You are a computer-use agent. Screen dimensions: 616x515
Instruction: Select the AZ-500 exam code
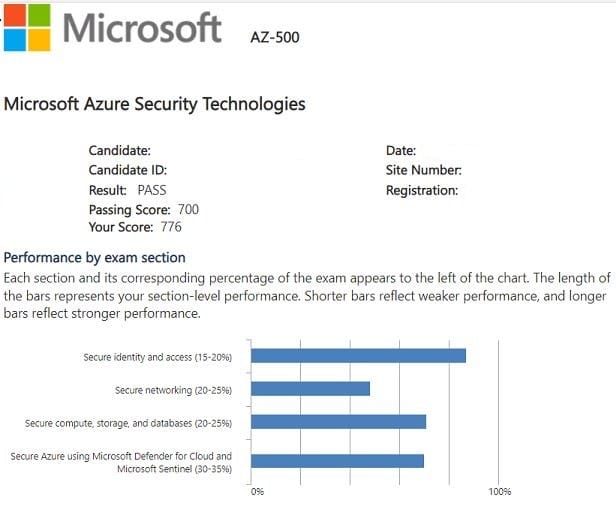pos(274,38)
